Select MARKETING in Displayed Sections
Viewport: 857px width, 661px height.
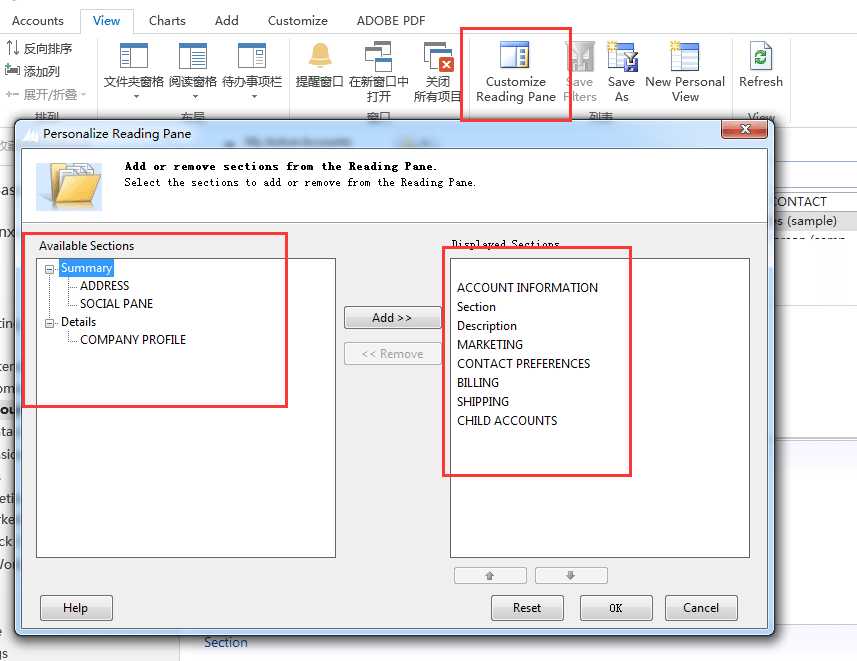[x=490, y=345]
